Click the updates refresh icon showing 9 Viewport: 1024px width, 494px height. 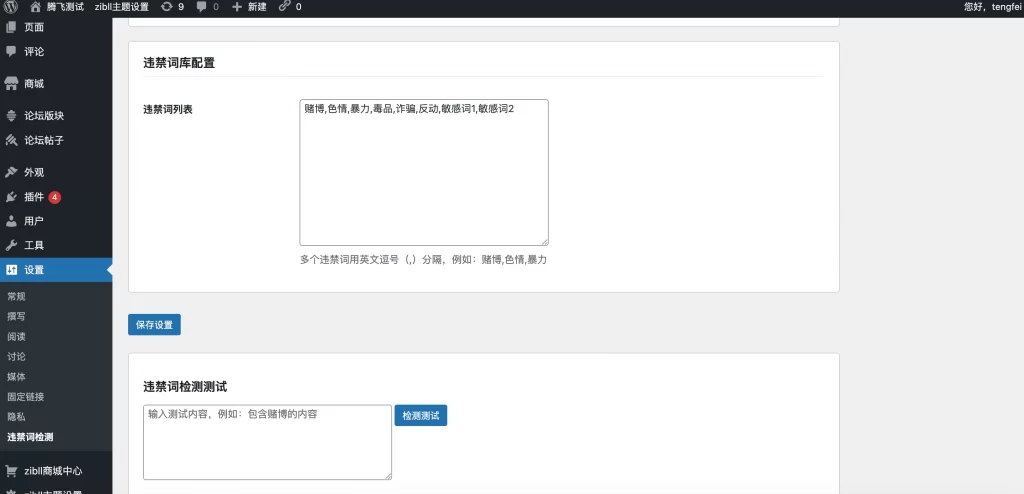(167, 7)
